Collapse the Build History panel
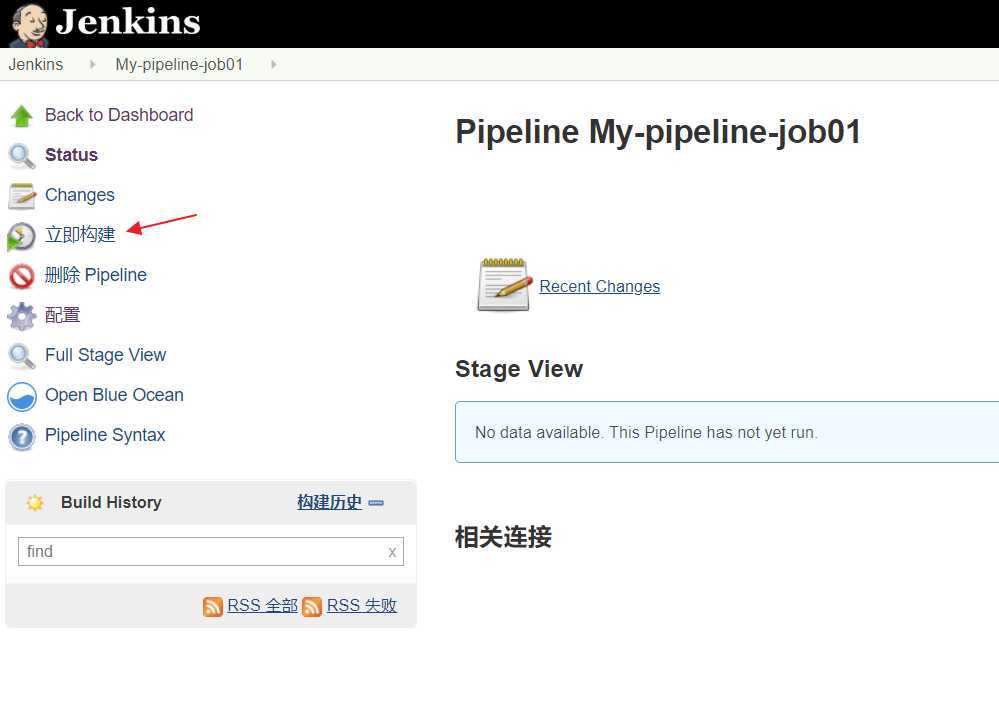The width and height of the screenshot is (999, 705). (x=376, y=503)
